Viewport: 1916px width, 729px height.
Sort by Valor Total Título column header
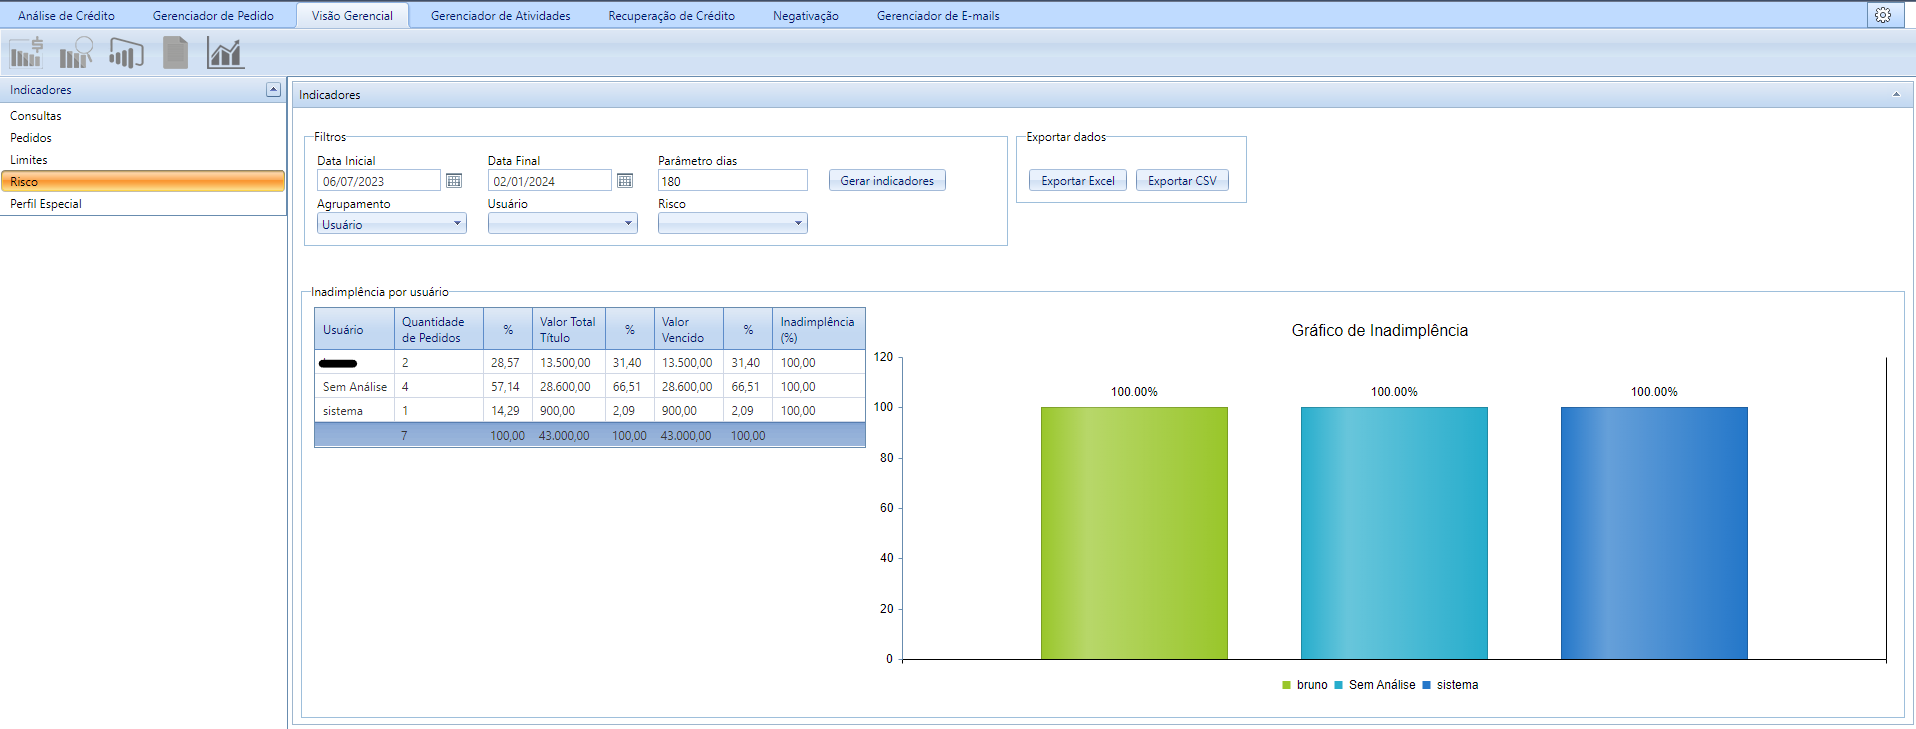pyautogui.click(x=569, y=330)
